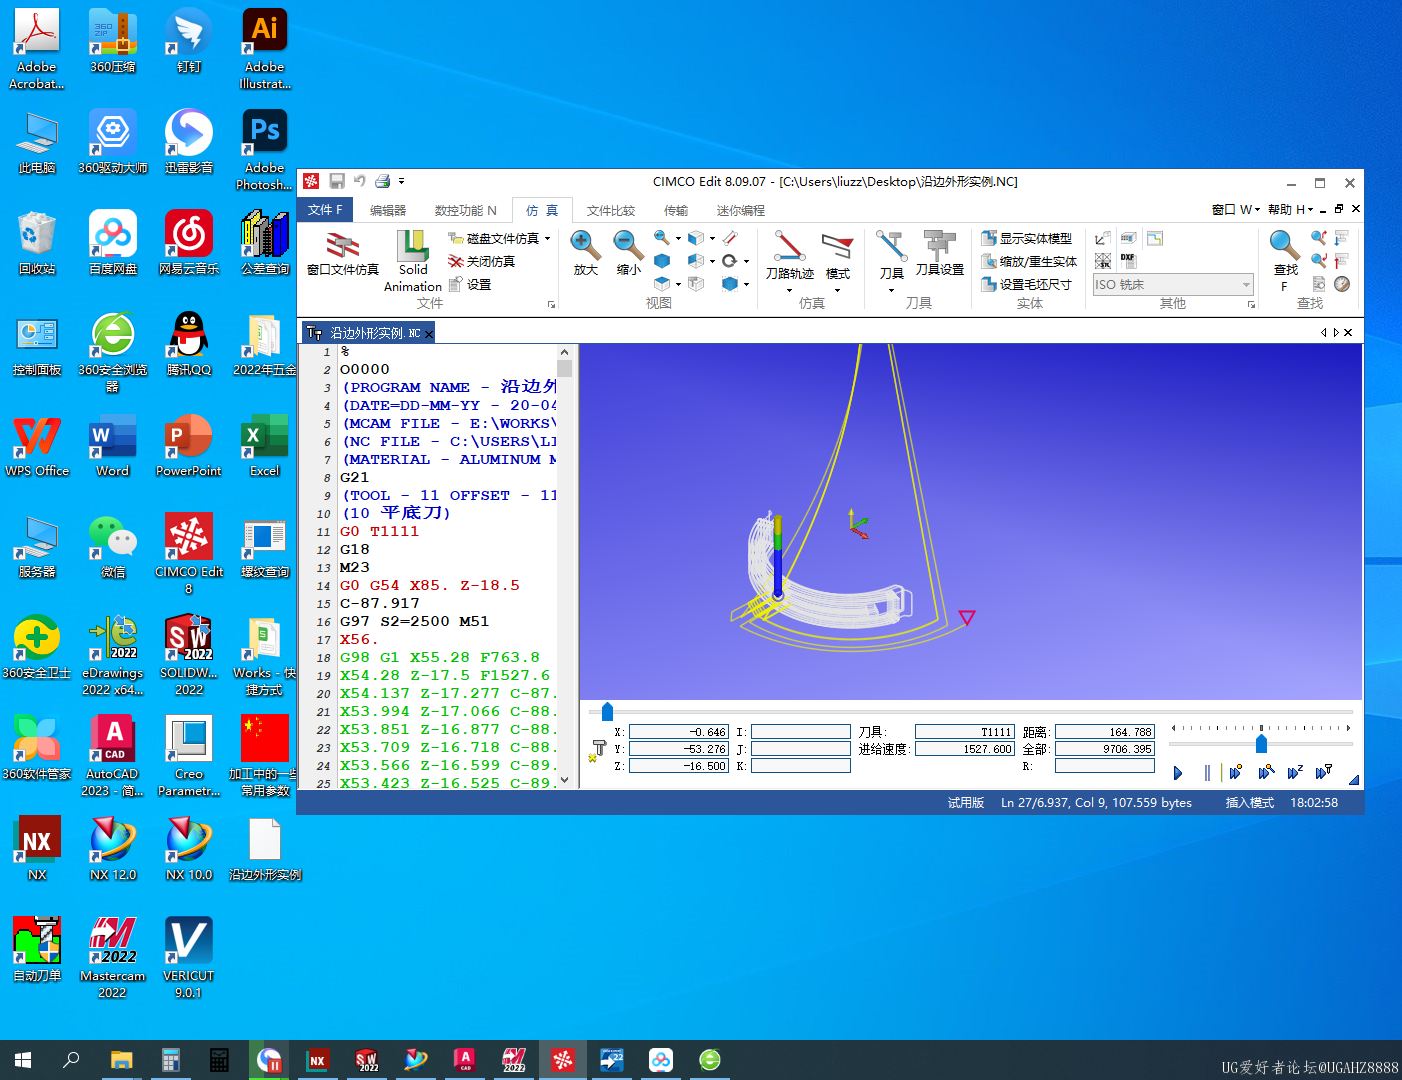Expand 磁盘文件仿真 dropdown arrow
This screenshot has height=1080, width=1402.
click(x=548, y=238)
